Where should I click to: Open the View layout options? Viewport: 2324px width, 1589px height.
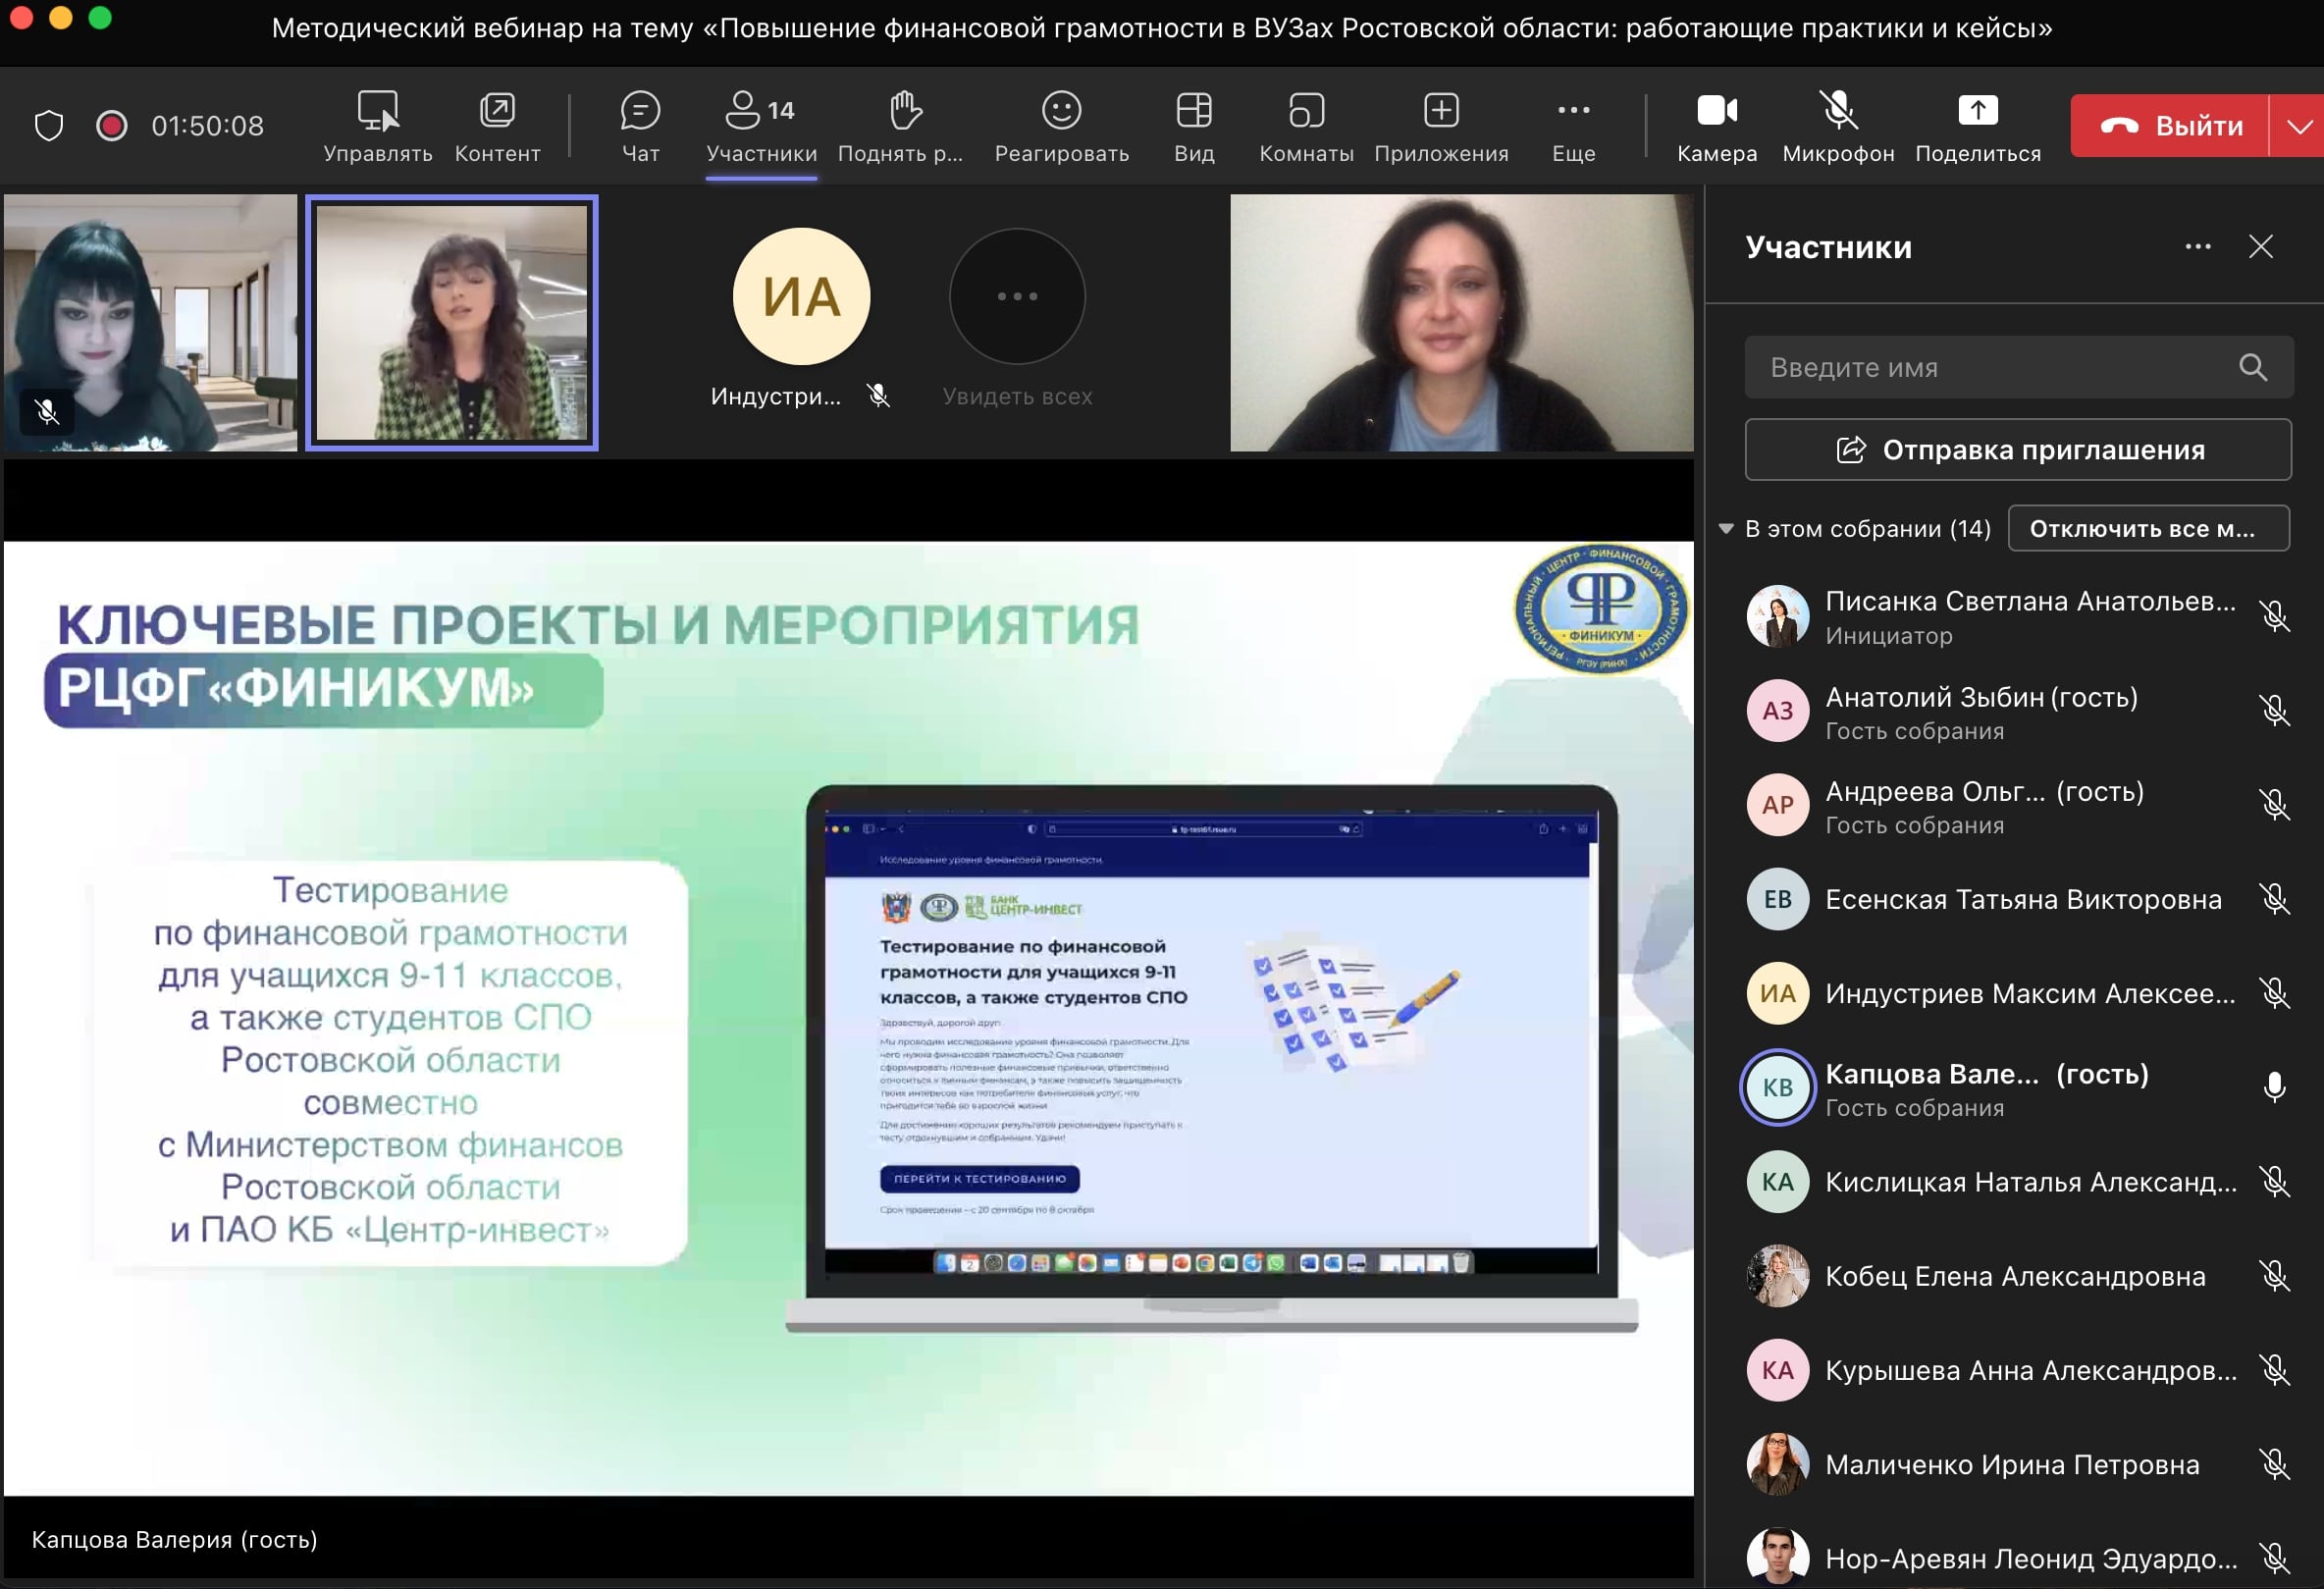coord(1193,111)
